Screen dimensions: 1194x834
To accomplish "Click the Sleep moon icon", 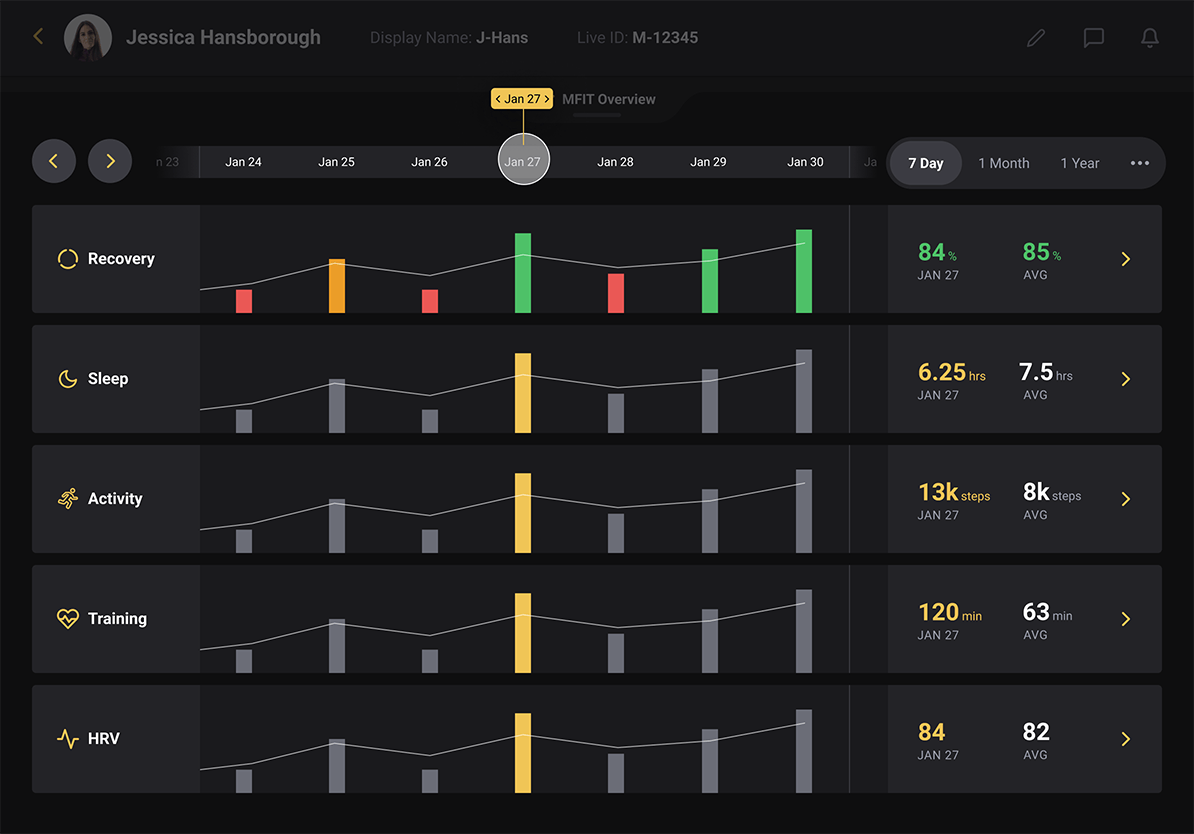I will click(x=67, y=379).
